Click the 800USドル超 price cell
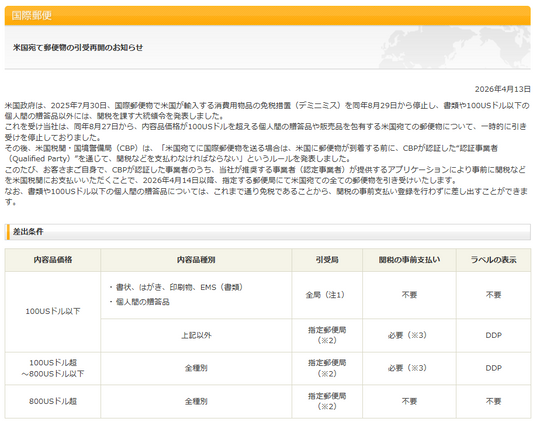The height and width of the screenshot is (422, 533). 53,401
